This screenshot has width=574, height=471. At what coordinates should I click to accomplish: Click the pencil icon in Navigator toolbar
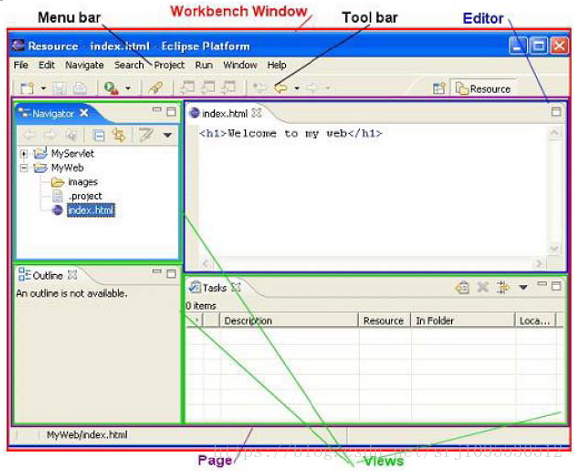click(x=146, y=135)
